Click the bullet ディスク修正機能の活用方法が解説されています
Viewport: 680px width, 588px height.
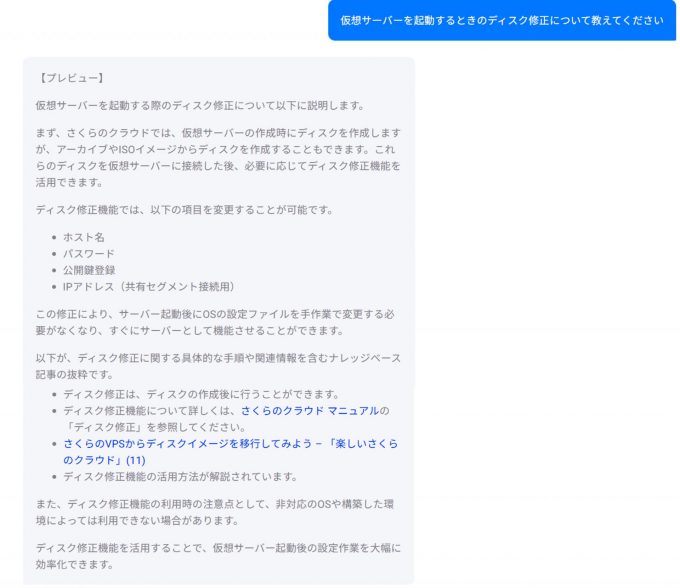[180, 477]
